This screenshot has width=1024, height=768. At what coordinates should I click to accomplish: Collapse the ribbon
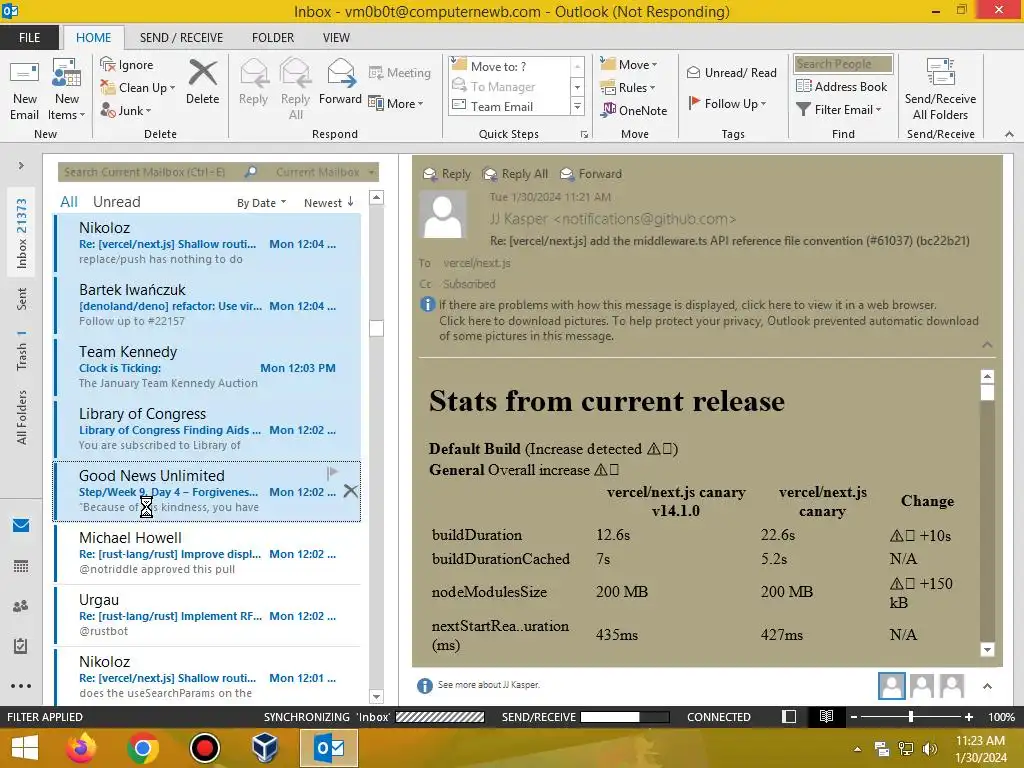point(1009,134)
